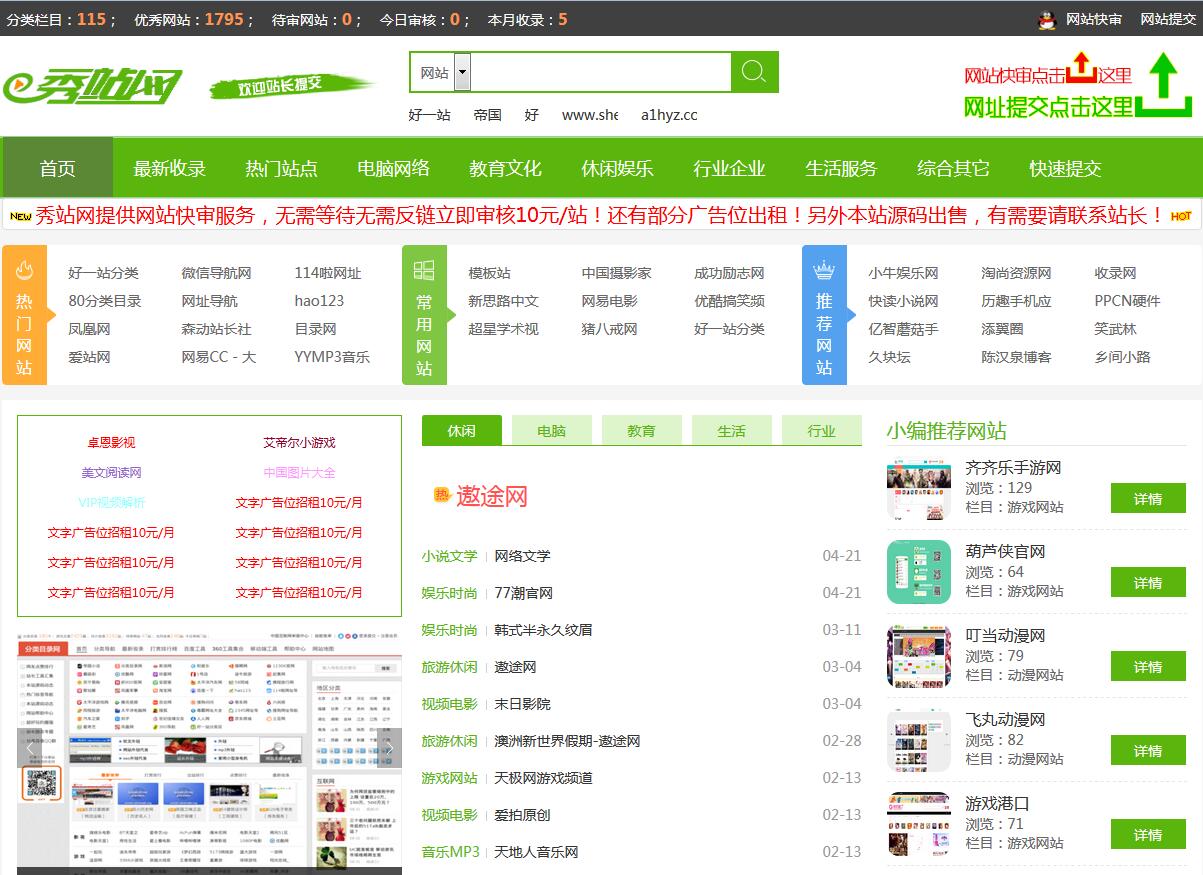Click the large green upload arrow icon
This screenshot has width=1203, height=875.
(1163, 85)
